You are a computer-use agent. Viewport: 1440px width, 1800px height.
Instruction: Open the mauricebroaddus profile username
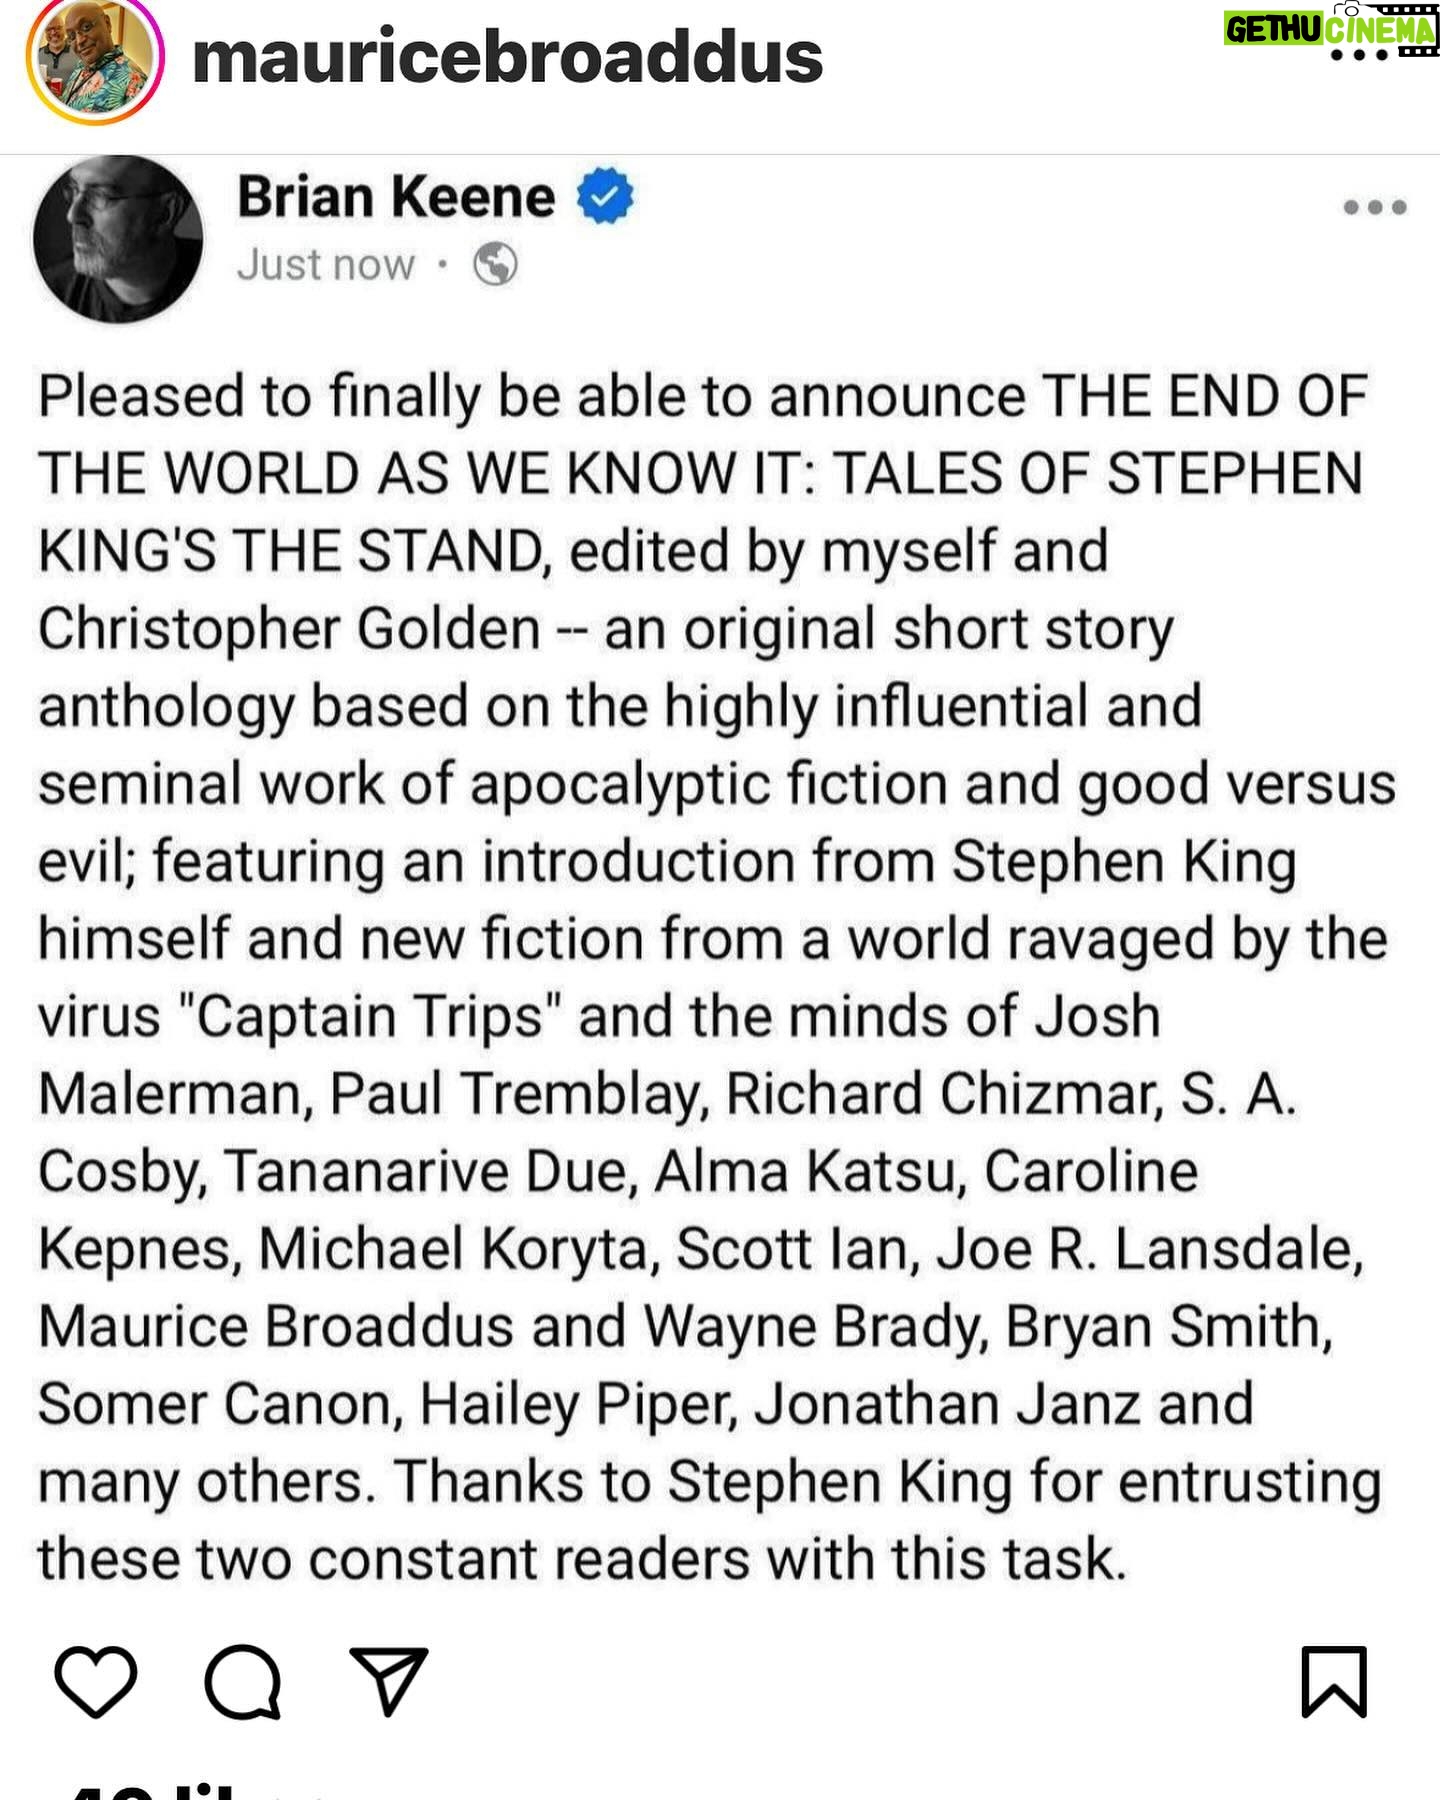(x=507, y=56)
